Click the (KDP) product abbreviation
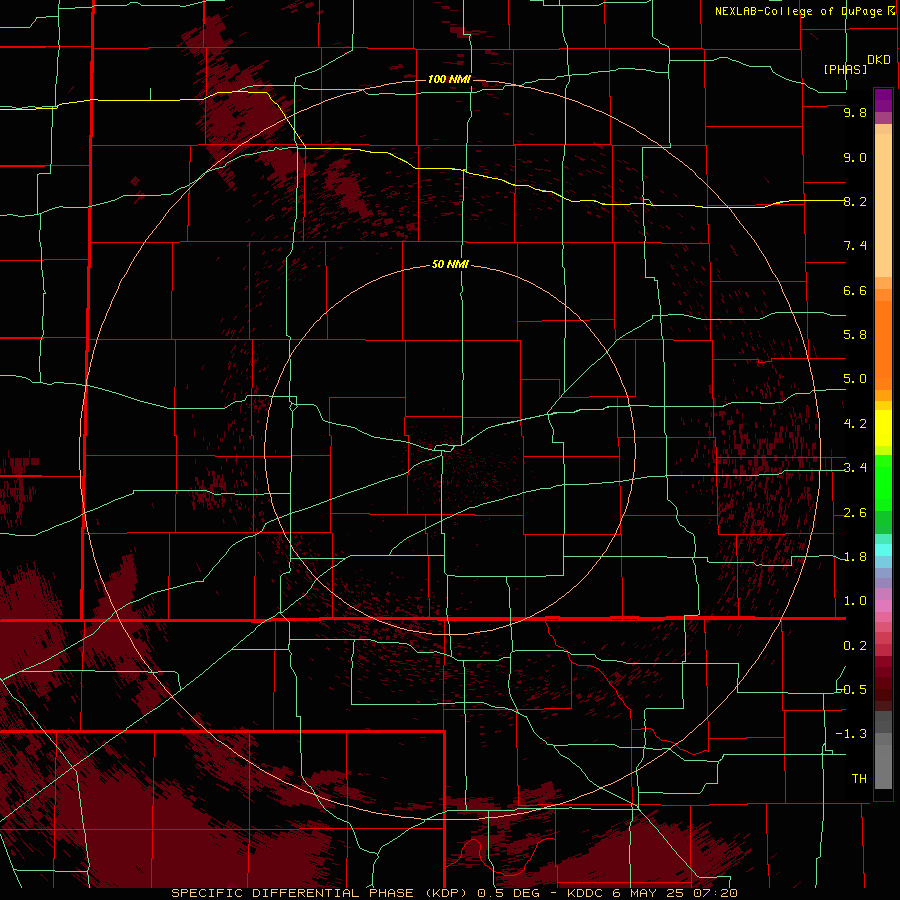The height and width of the screenshot is (900, 900). tap(444, 893)
